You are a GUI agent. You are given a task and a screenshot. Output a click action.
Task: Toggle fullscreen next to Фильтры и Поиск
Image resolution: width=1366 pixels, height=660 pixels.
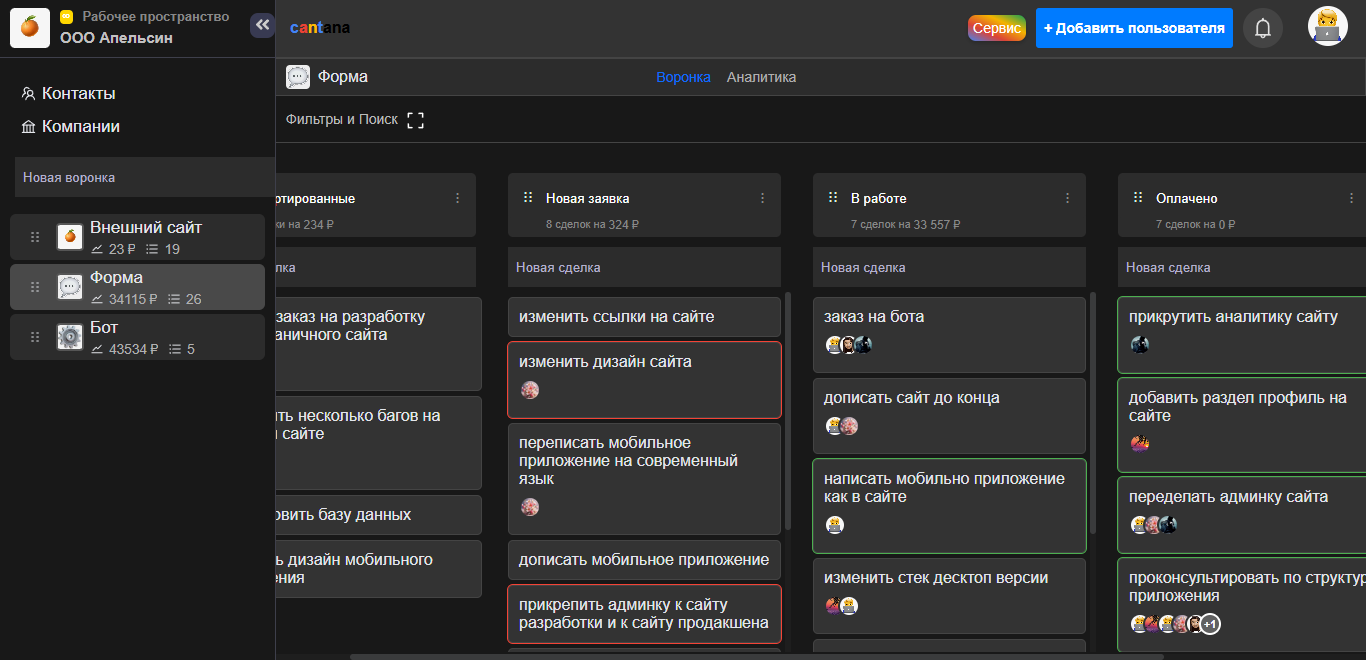pyautogui.click(x=415, y=120)
